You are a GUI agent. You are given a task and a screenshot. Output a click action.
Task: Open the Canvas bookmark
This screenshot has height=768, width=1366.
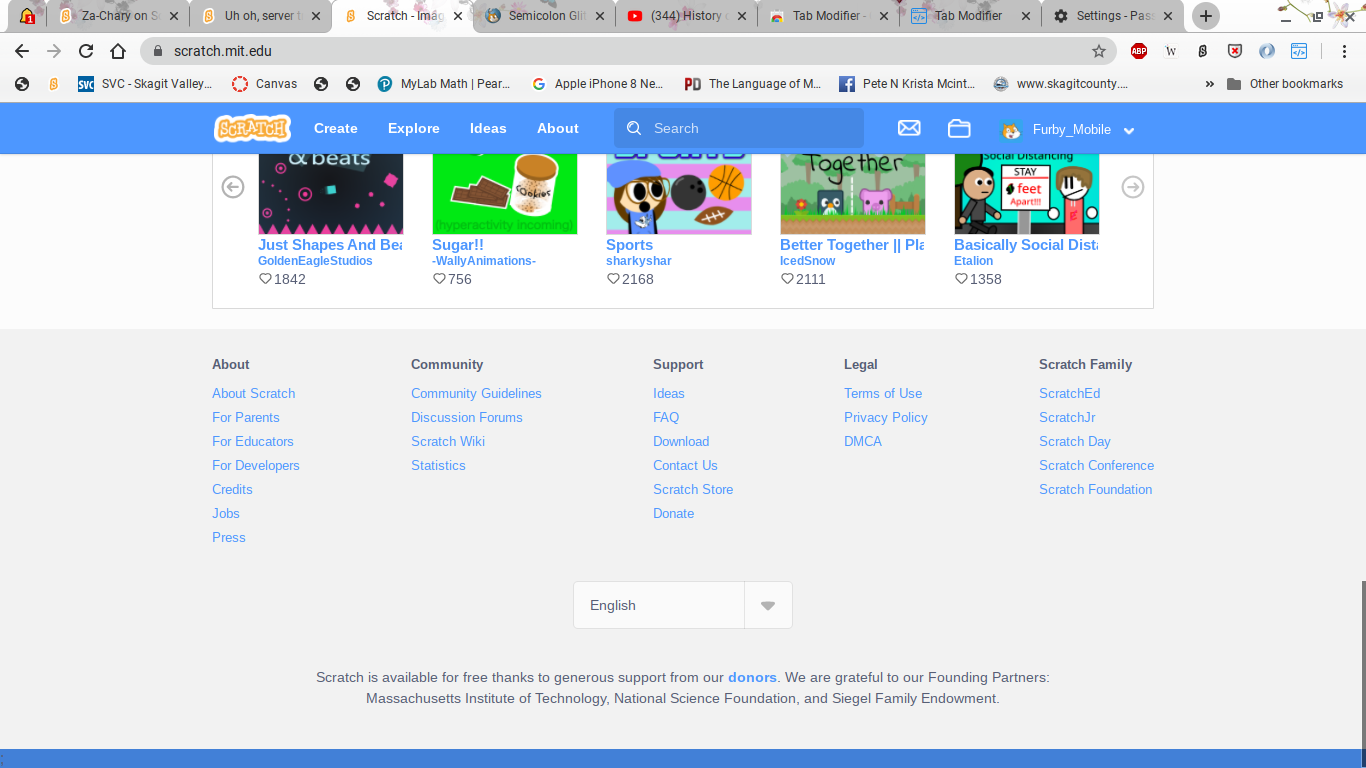[265, 84]
